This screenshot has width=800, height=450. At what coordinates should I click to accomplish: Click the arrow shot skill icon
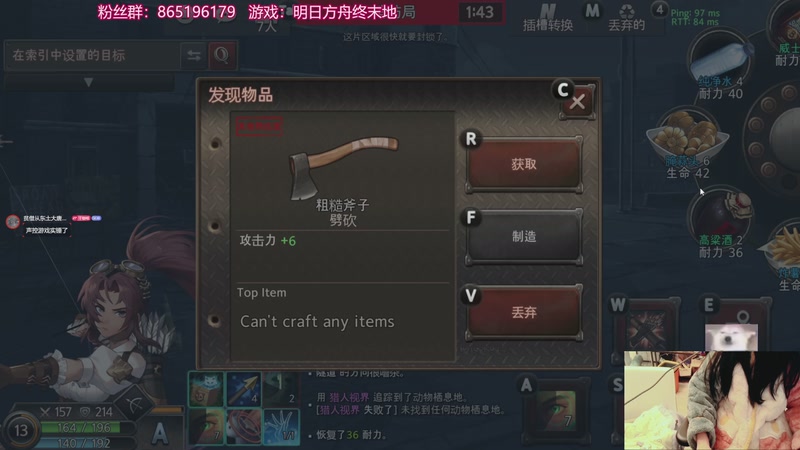(243, 389)
